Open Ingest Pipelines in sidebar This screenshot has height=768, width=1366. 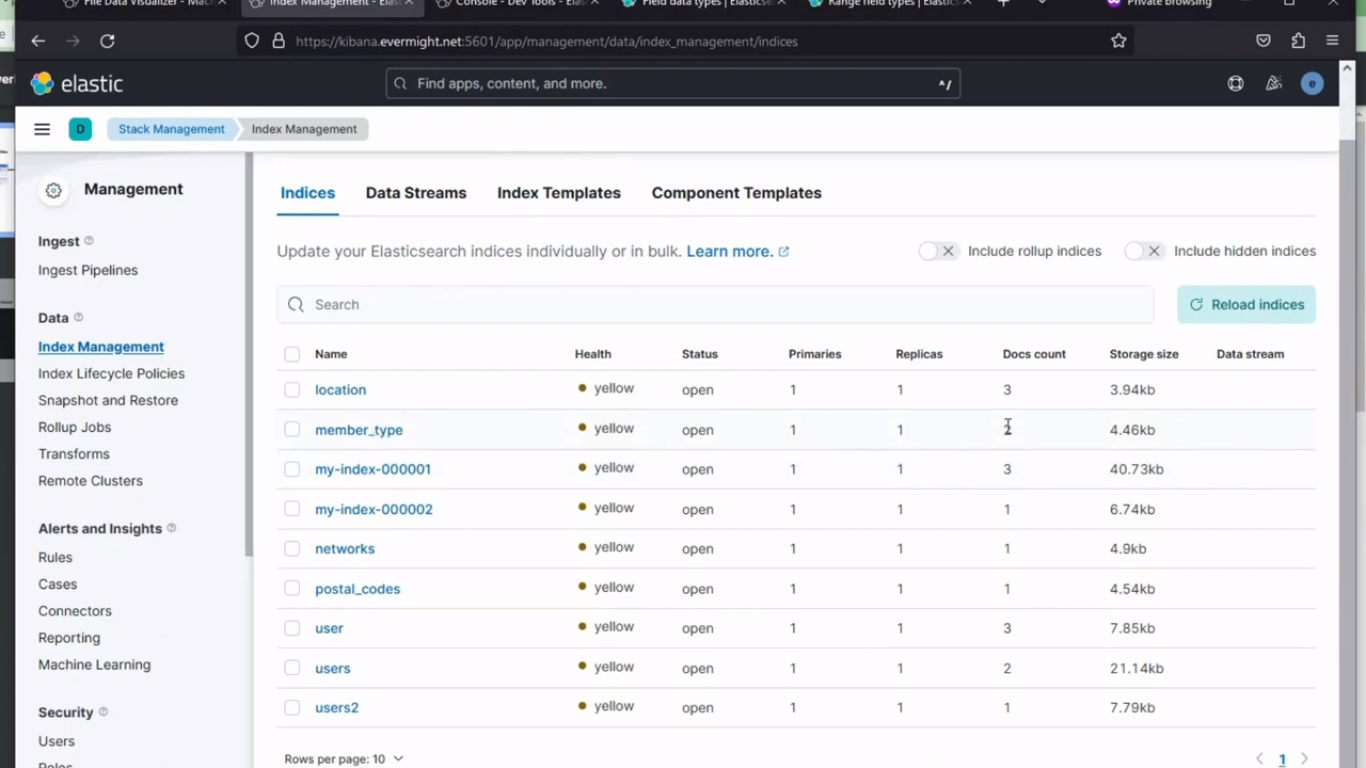[x=88, y=270]
